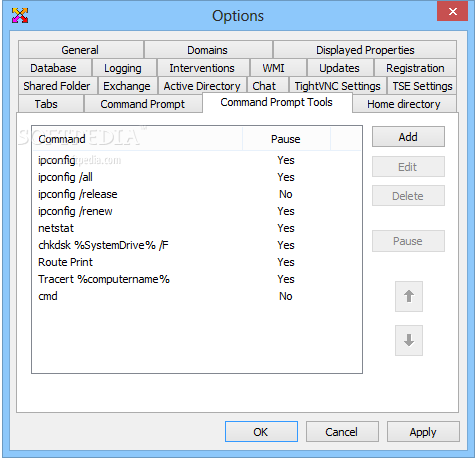Click the Command column header
The height and width of the screenshot is (458, 475).
tap(137, 139)
